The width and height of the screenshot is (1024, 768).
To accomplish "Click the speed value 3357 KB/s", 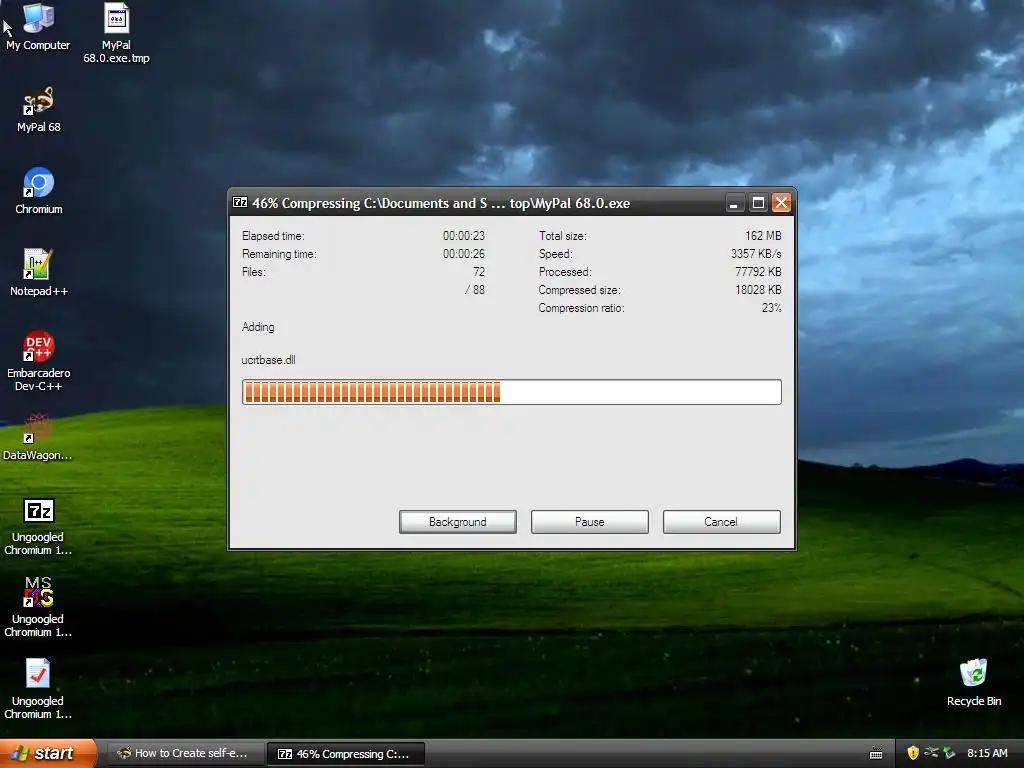I will [x=756, y=254].
